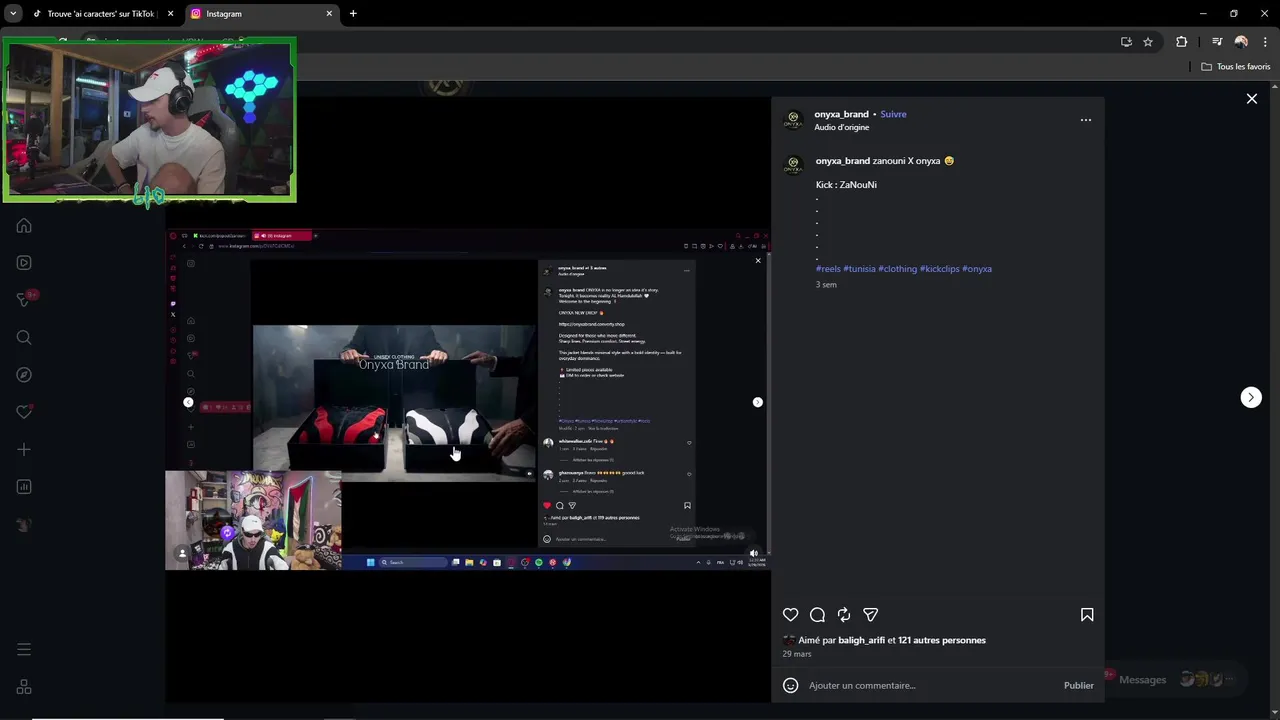The image size is (1280, 720).
Task: Close the TikTok tab
Action: point(170,14)
